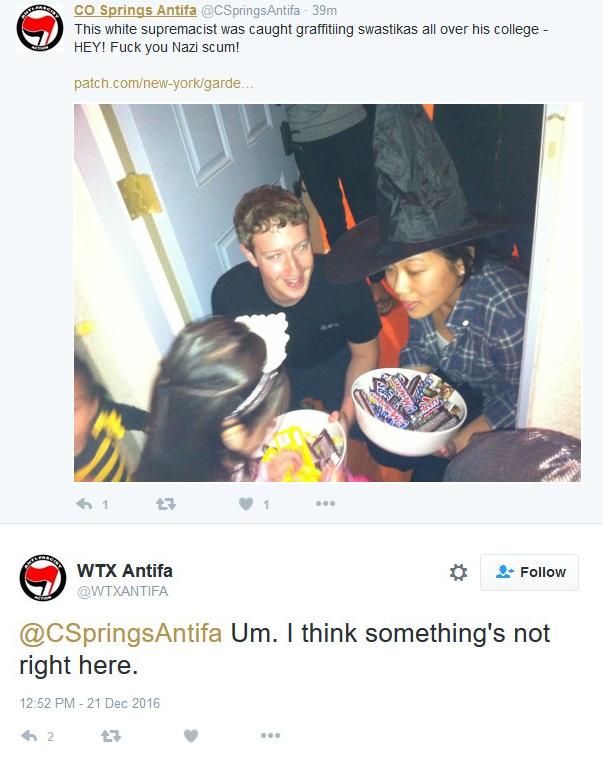Follow the WTX Antifa account
603x762 pixels.
(529, 572)
